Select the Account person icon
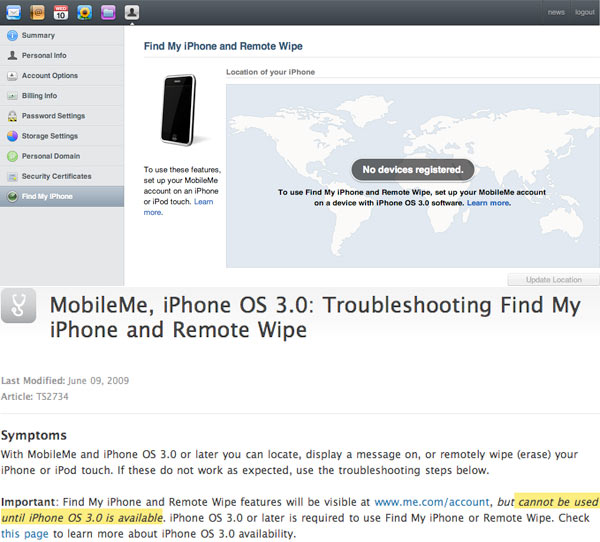The height and width of the screenshot is (542, 600). click(x=132, y=12)
